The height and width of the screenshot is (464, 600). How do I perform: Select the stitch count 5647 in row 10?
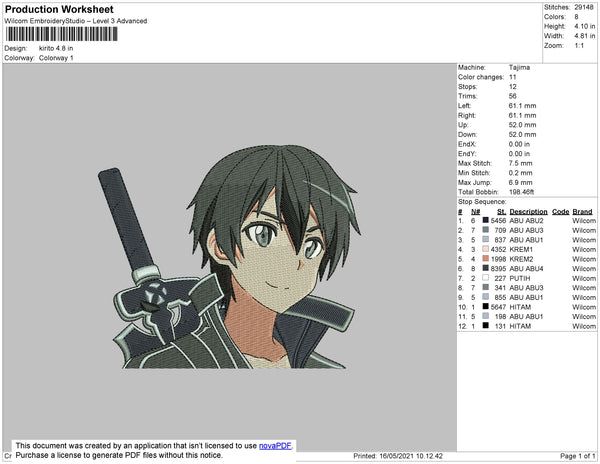pos(498,307)
